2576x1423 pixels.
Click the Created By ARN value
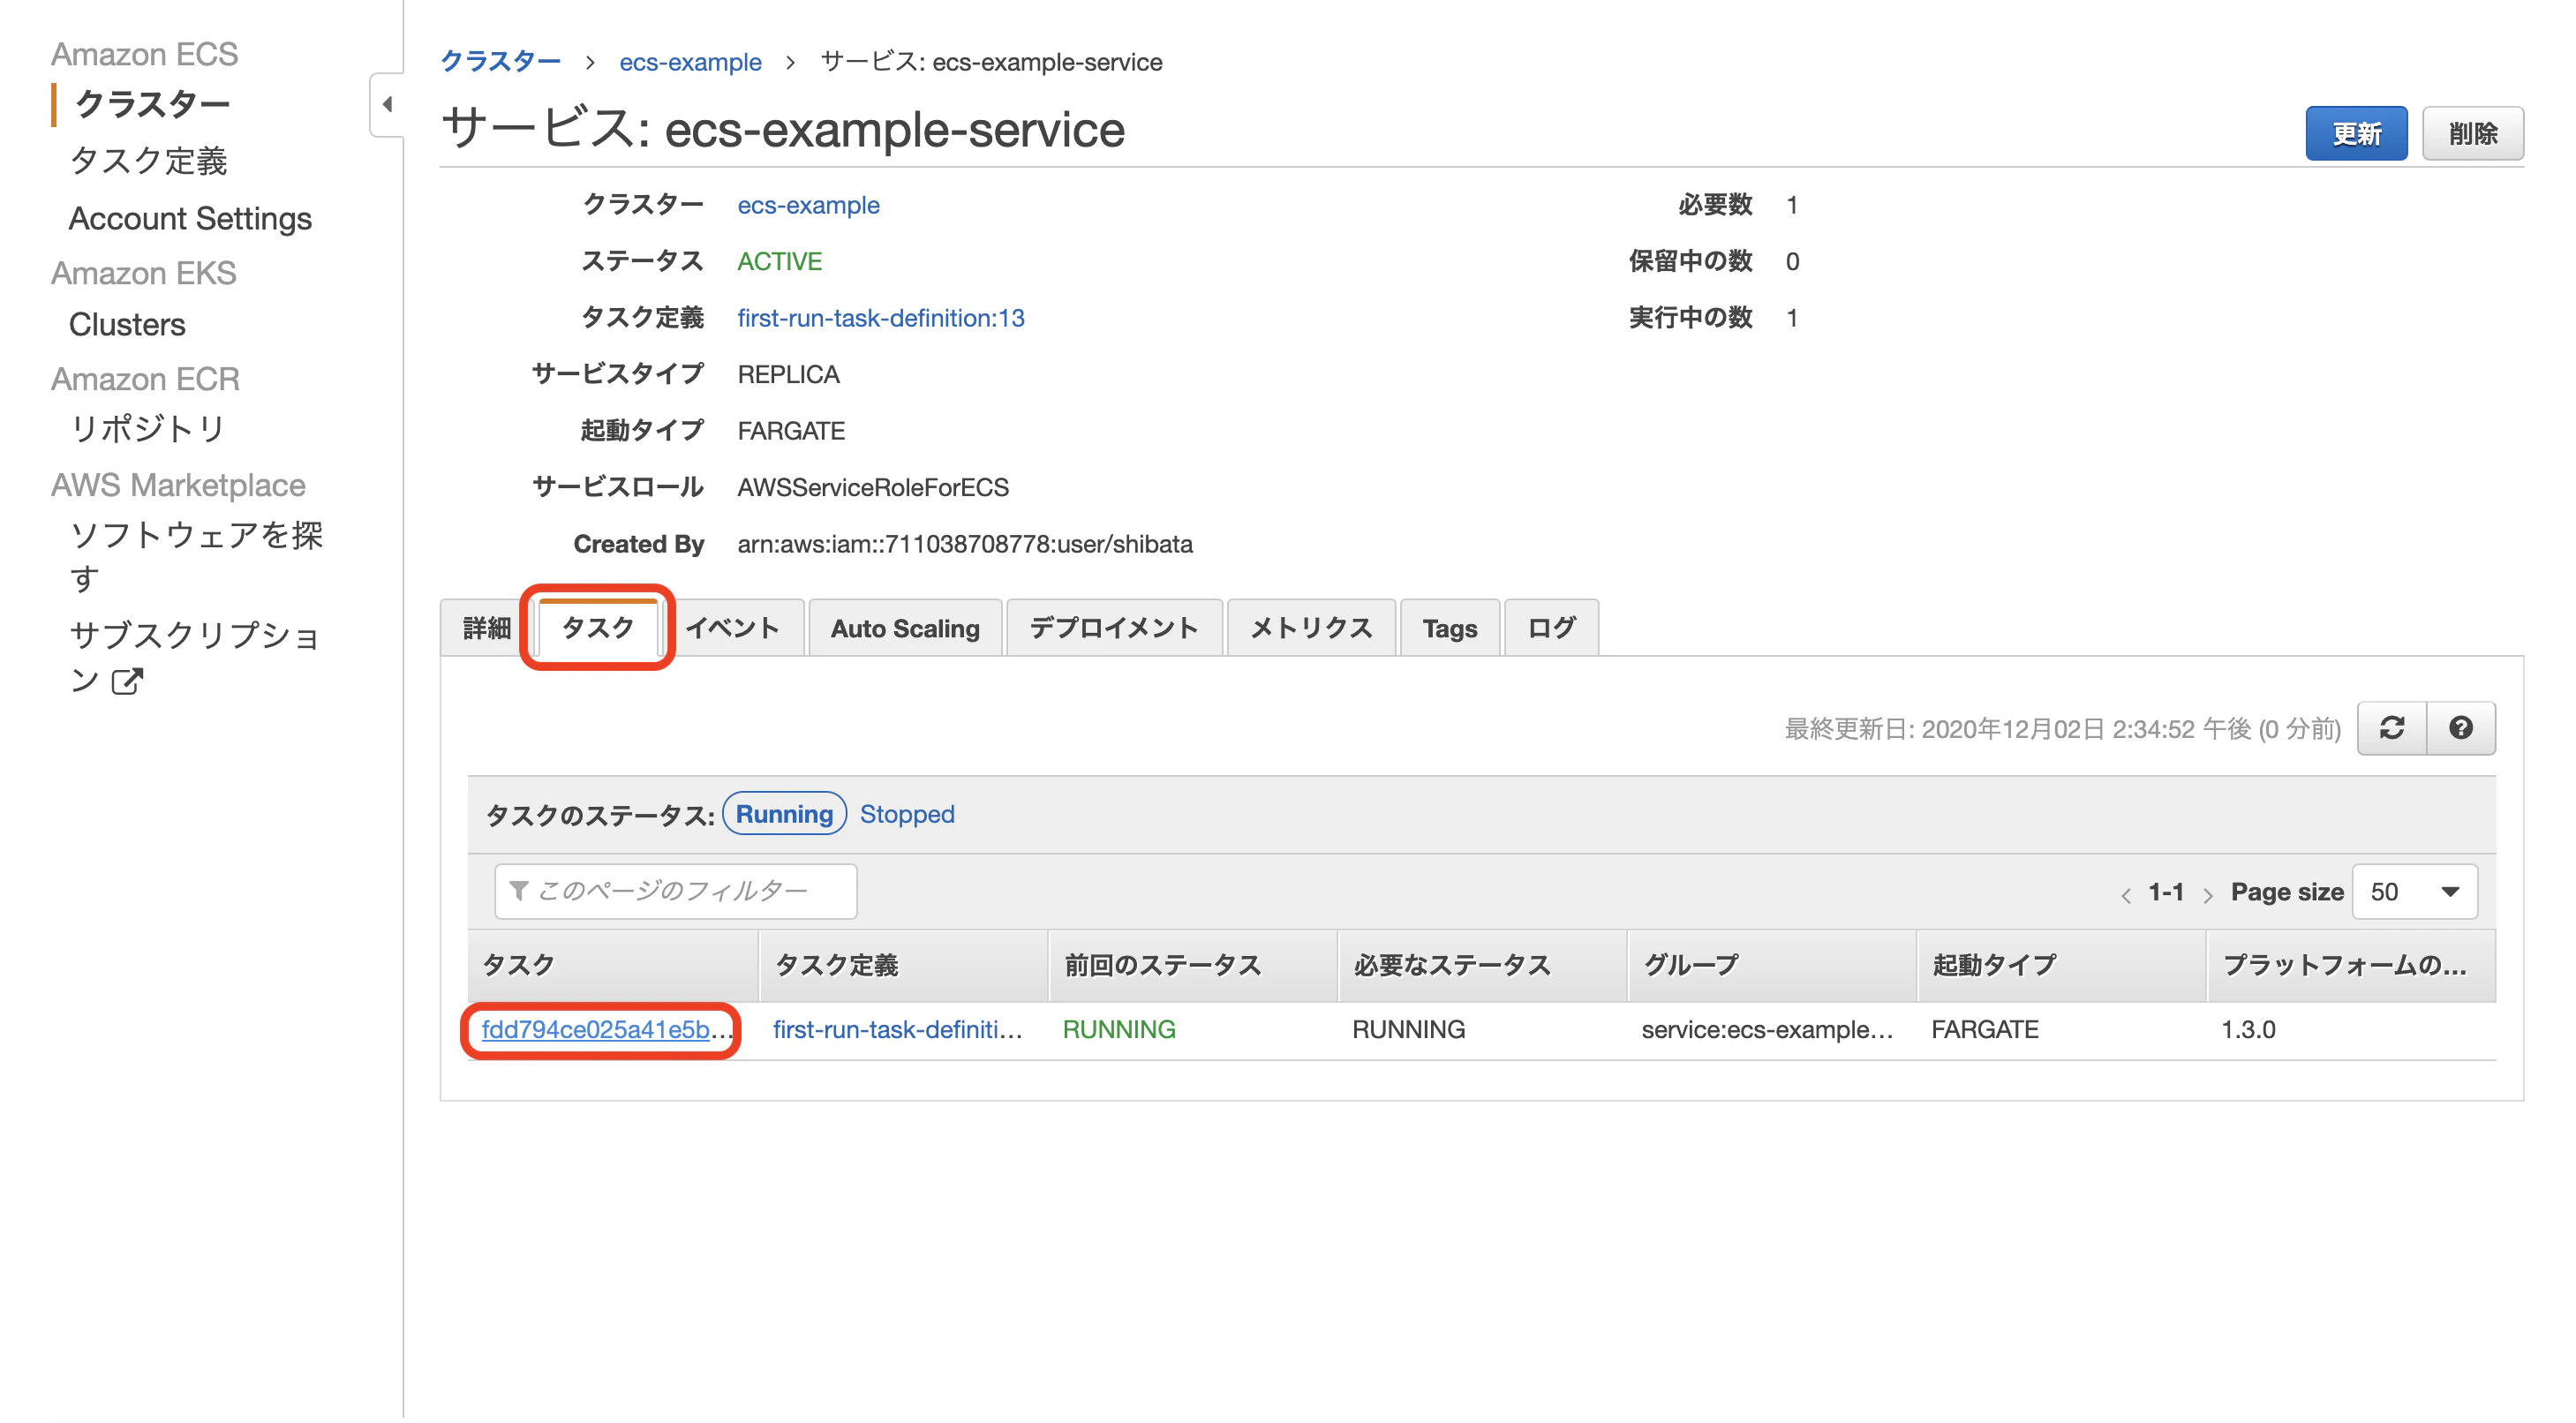(x=965, y=544)
